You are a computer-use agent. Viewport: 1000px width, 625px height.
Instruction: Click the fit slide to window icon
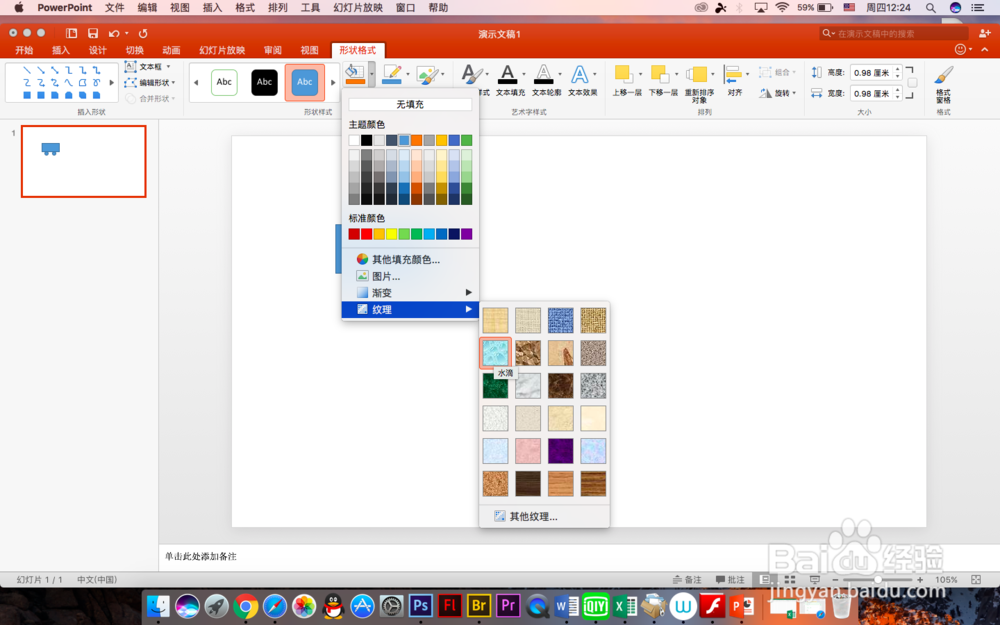pos(976,580)
